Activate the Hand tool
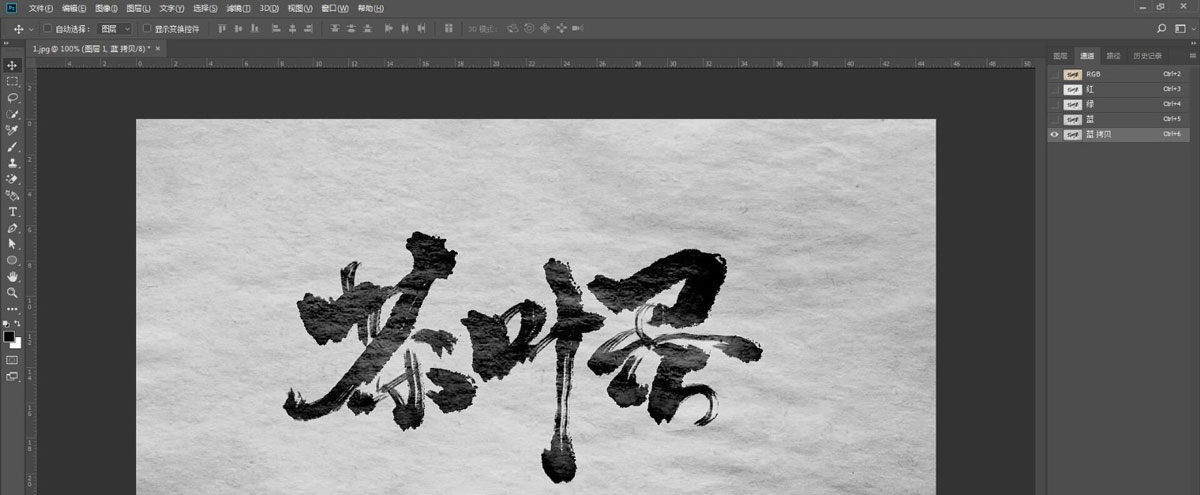Screen dimensions: 1200x495 (12, 276)
